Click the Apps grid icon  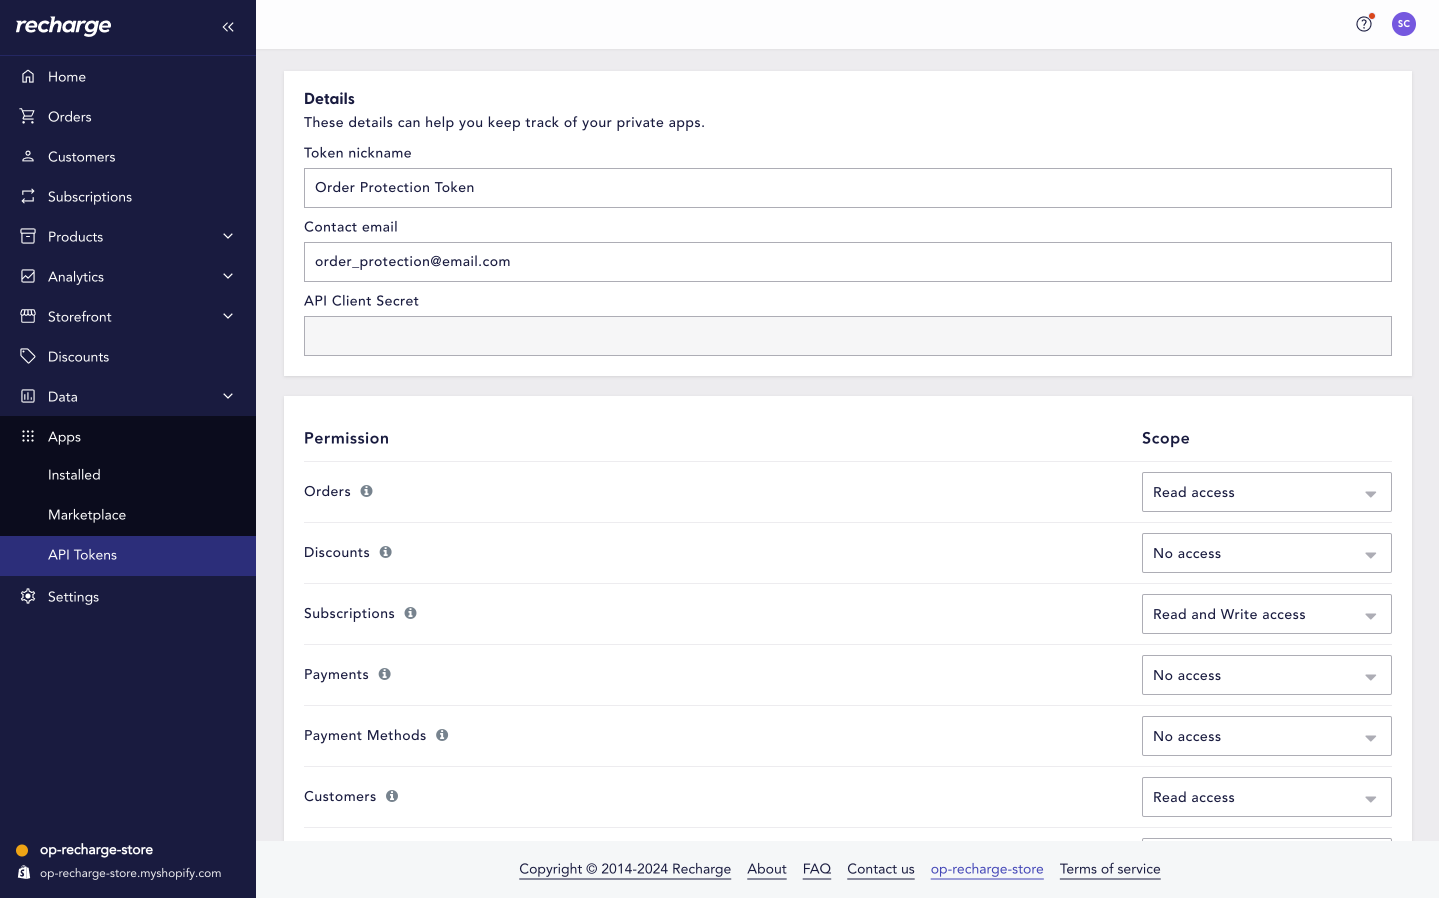[x=28, y=436]
